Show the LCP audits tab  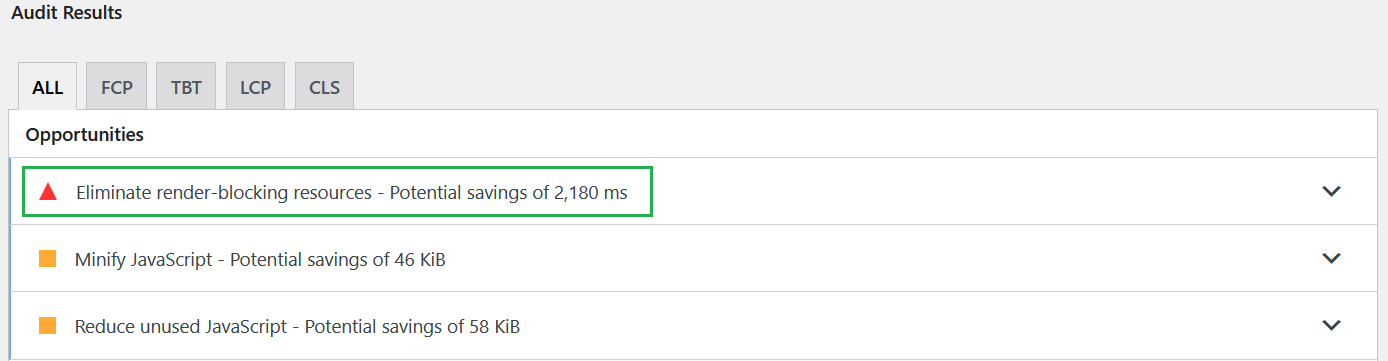pyautogui.click(x=255, y=87)
